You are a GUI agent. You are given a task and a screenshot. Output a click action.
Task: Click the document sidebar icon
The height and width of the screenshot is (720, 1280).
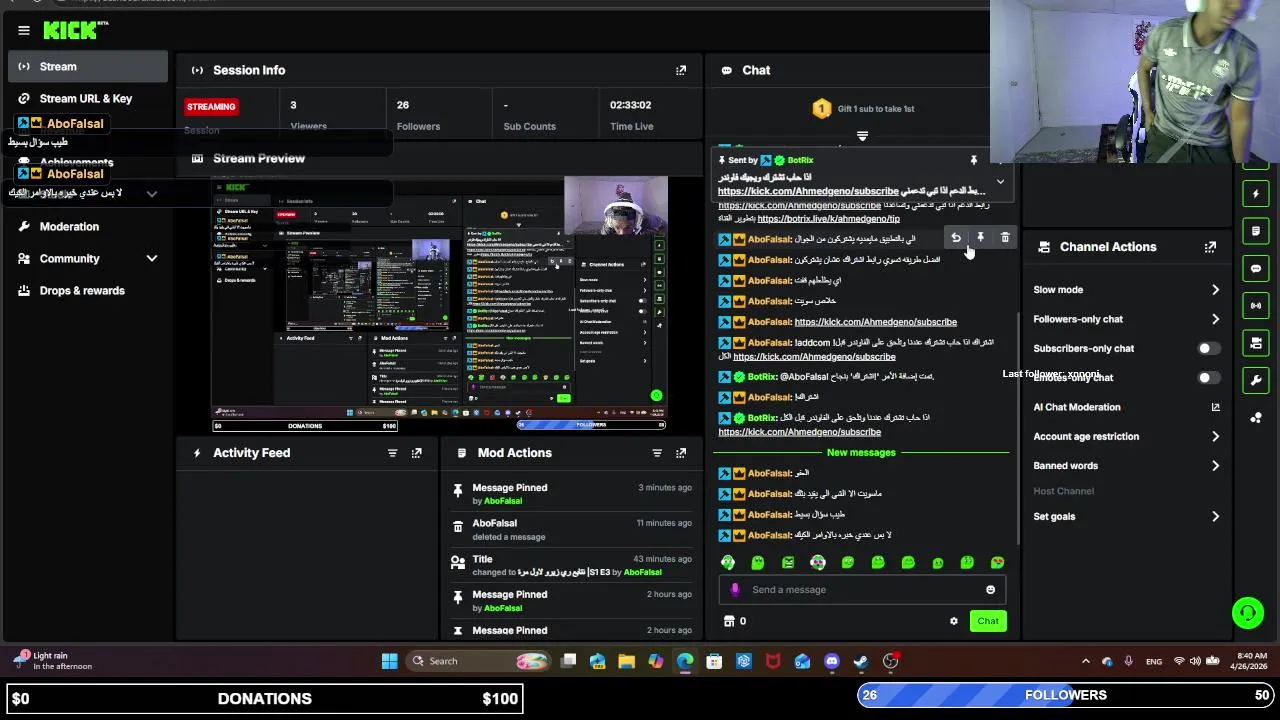pos(1256,231)
